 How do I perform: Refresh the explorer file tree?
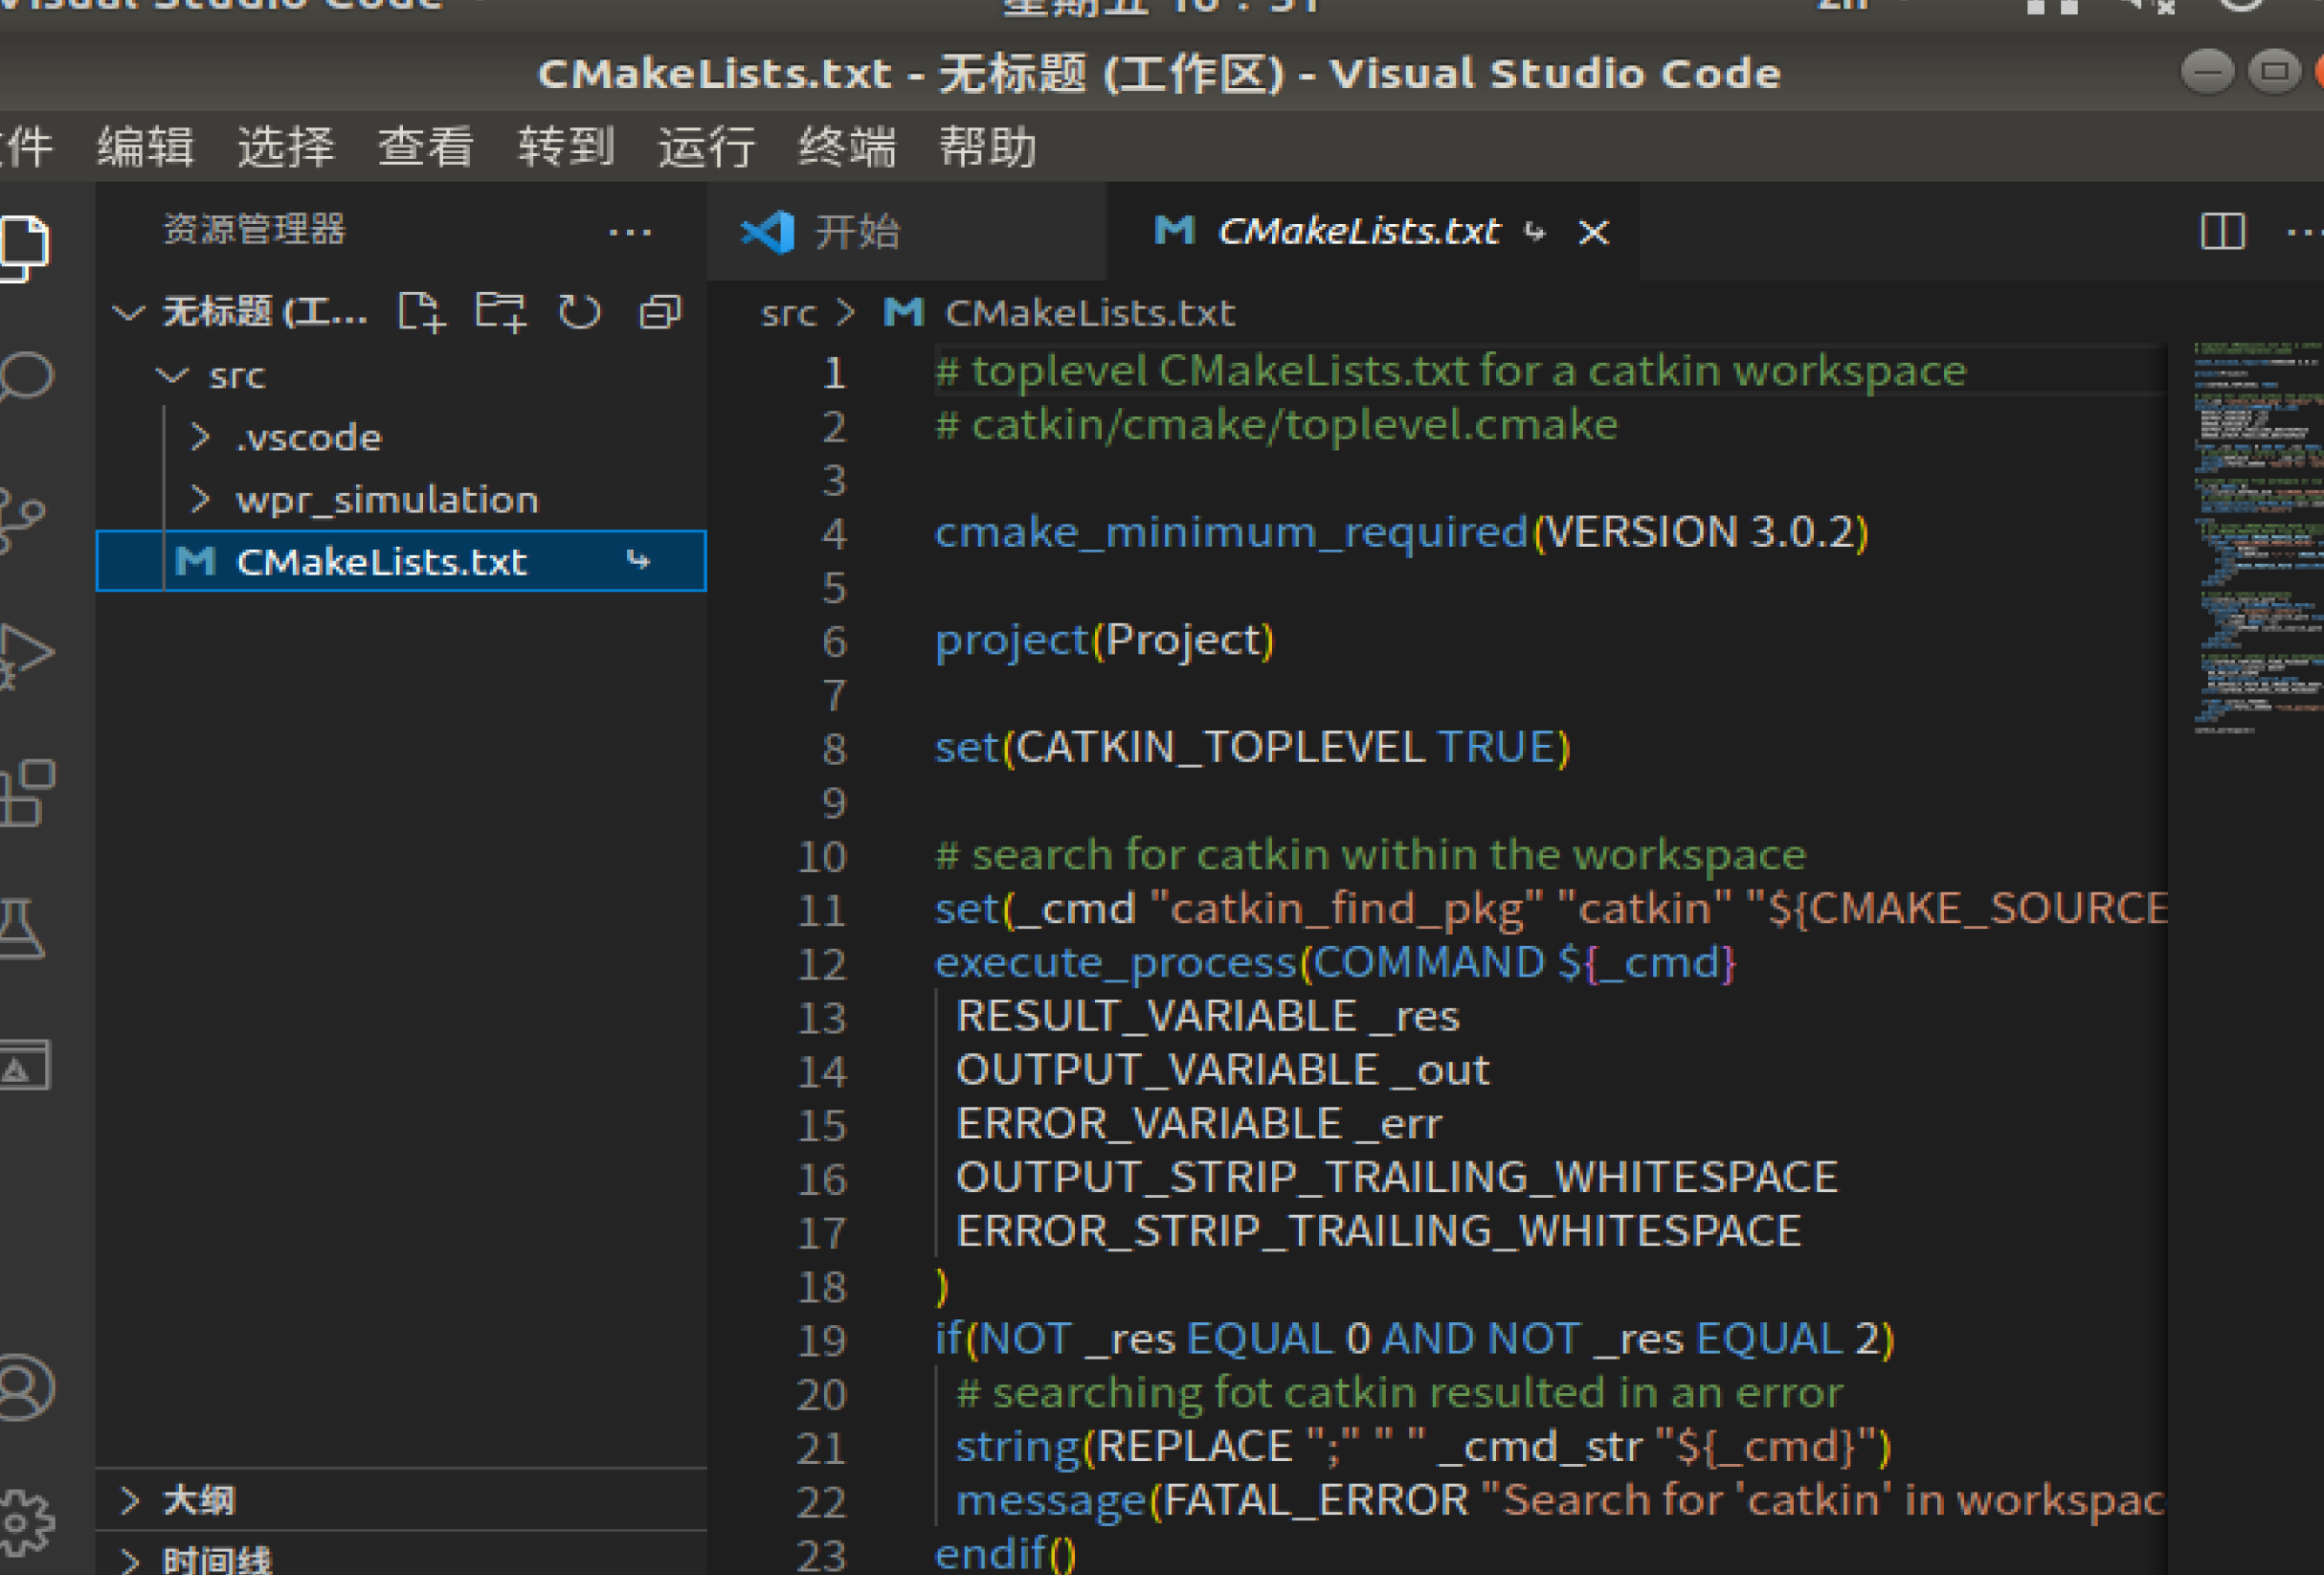pyautogui.click(x=580, y=312)
